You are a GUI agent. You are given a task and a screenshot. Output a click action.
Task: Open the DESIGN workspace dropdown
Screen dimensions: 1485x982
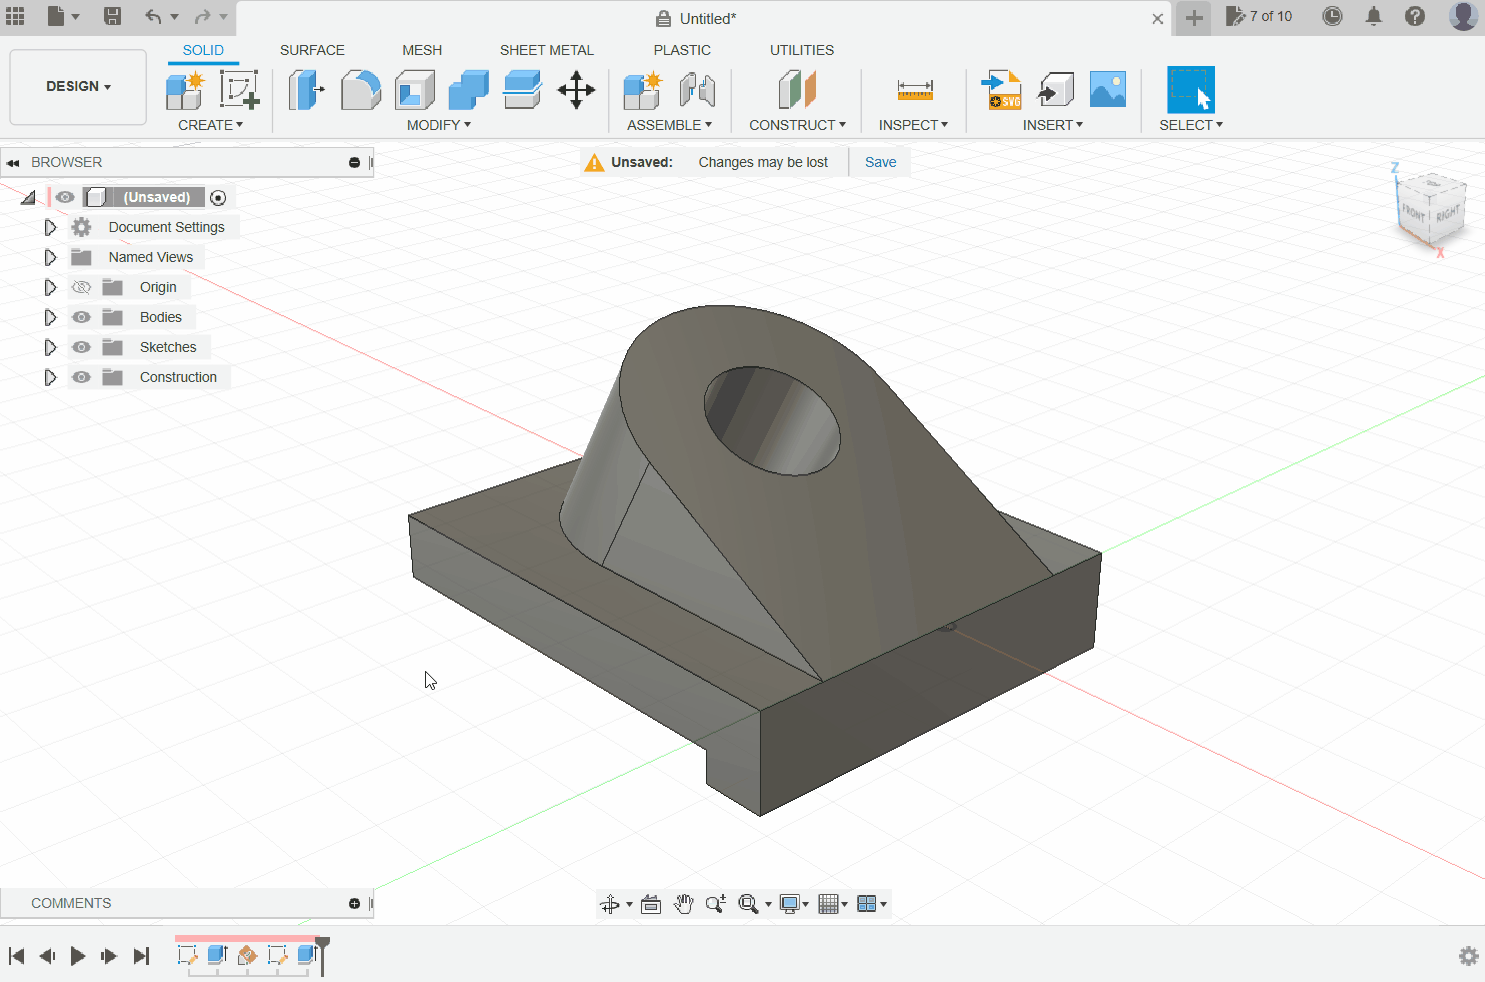click(x=78, y=87)
